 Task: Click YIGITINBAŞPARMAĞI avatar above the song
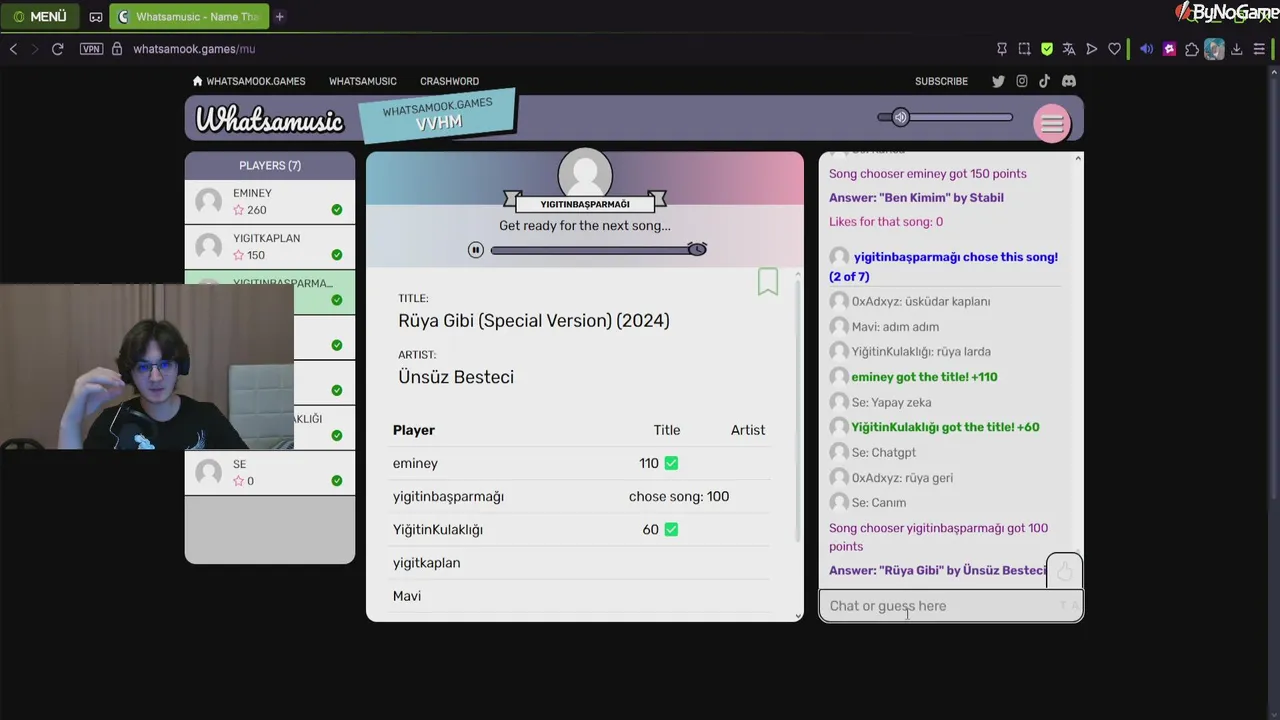point(585,174)
